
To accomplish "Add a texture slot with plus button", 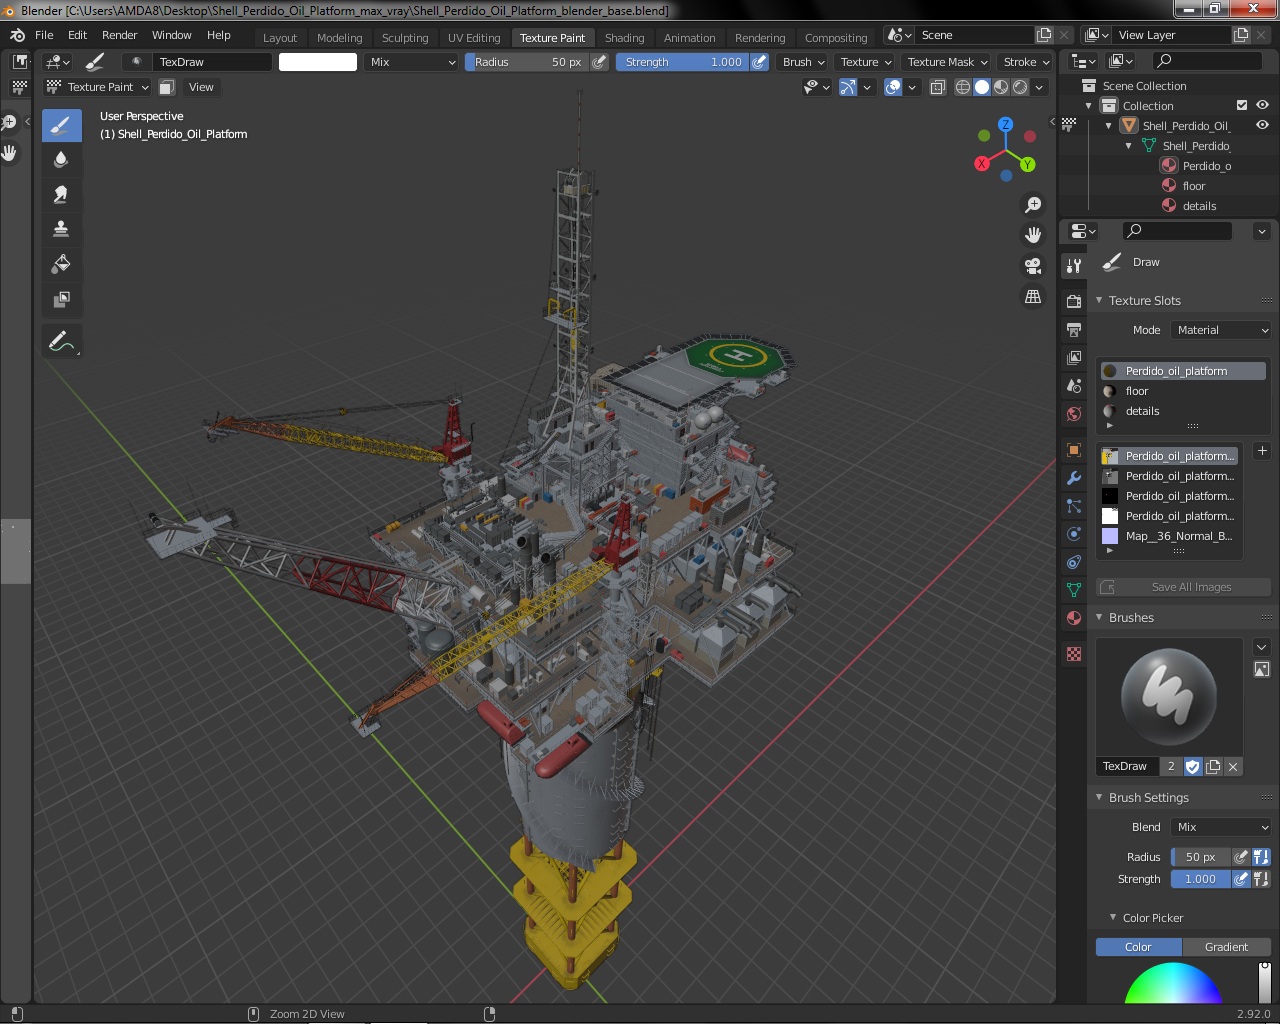I will 1262,451.
